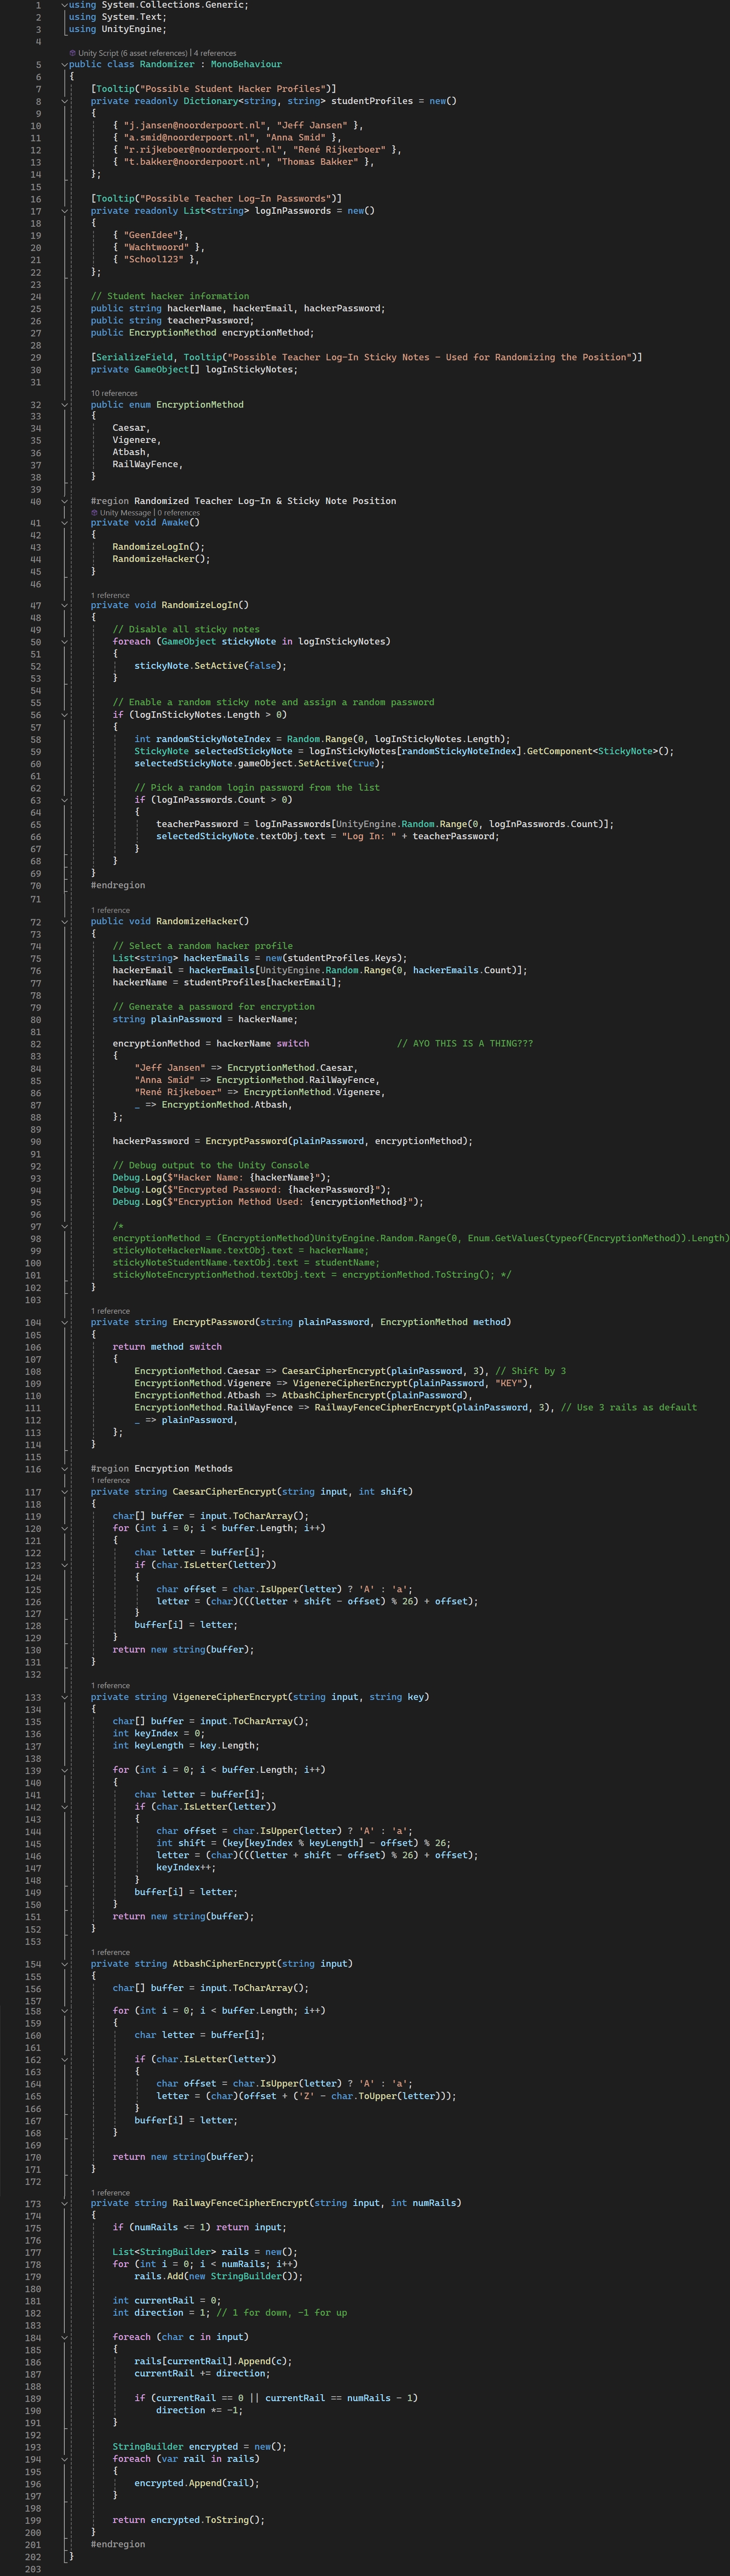Click line number 203 in the gutter
This screenshot has height=2576, width=730.
(33, 2569)
